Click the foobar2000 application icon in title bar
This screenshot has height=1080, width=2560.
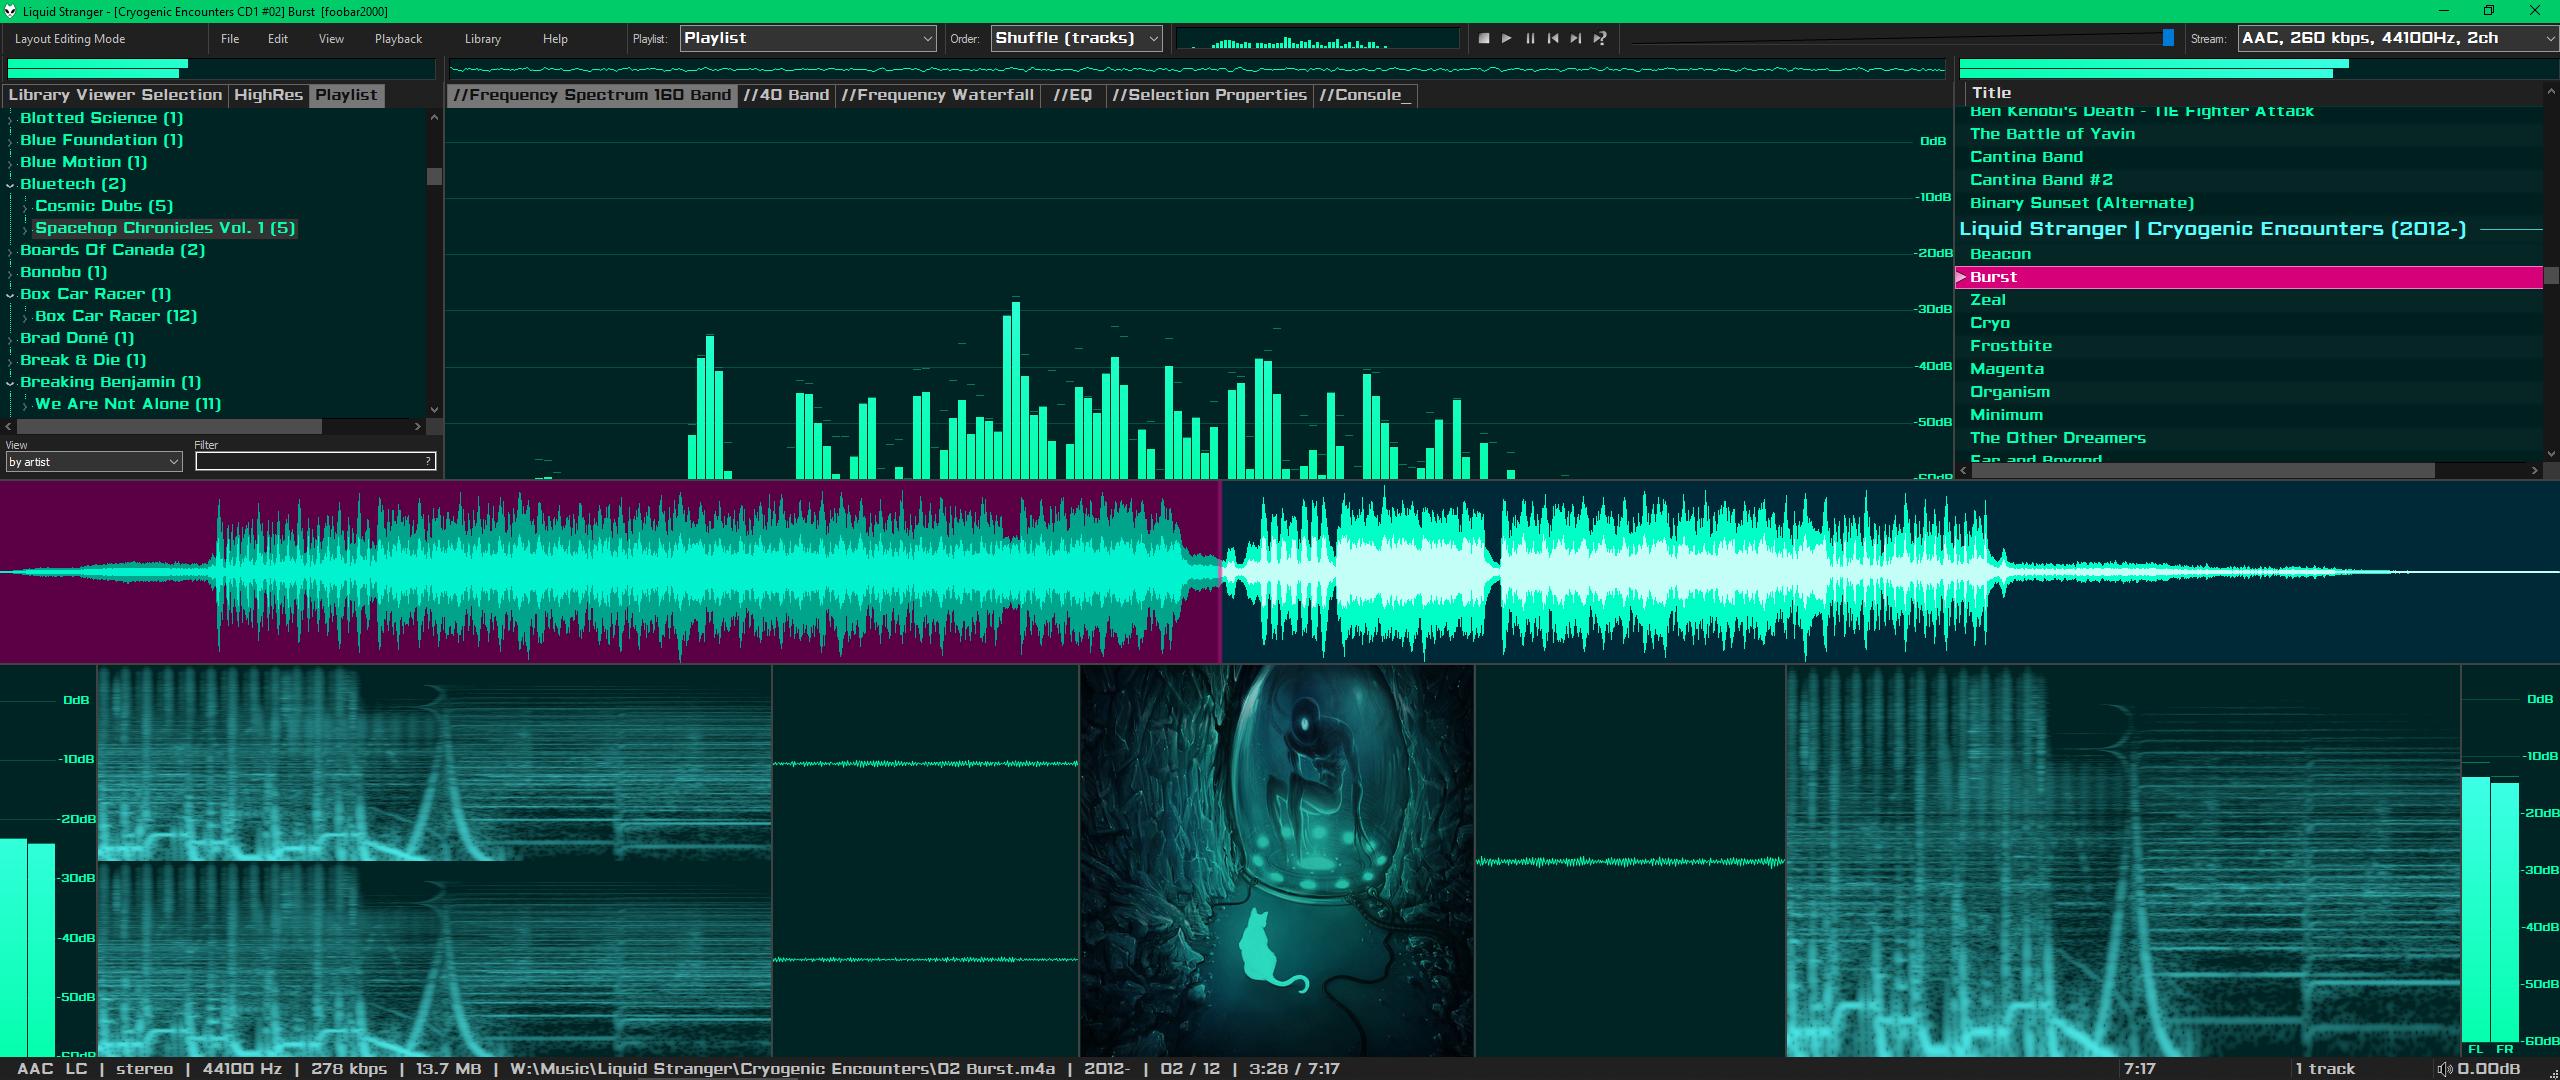pos(10,11)
